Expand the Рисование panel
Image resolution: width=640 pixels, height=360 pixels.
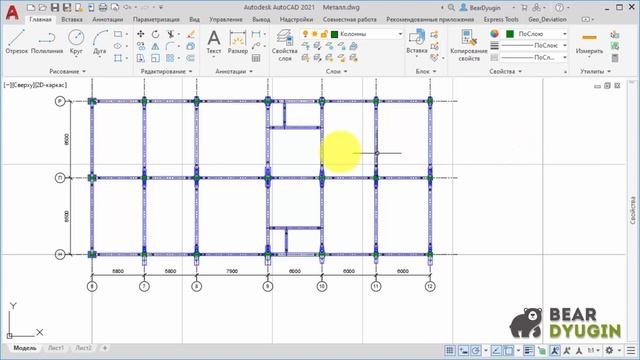pyautogui.click(x=67, y=71)
